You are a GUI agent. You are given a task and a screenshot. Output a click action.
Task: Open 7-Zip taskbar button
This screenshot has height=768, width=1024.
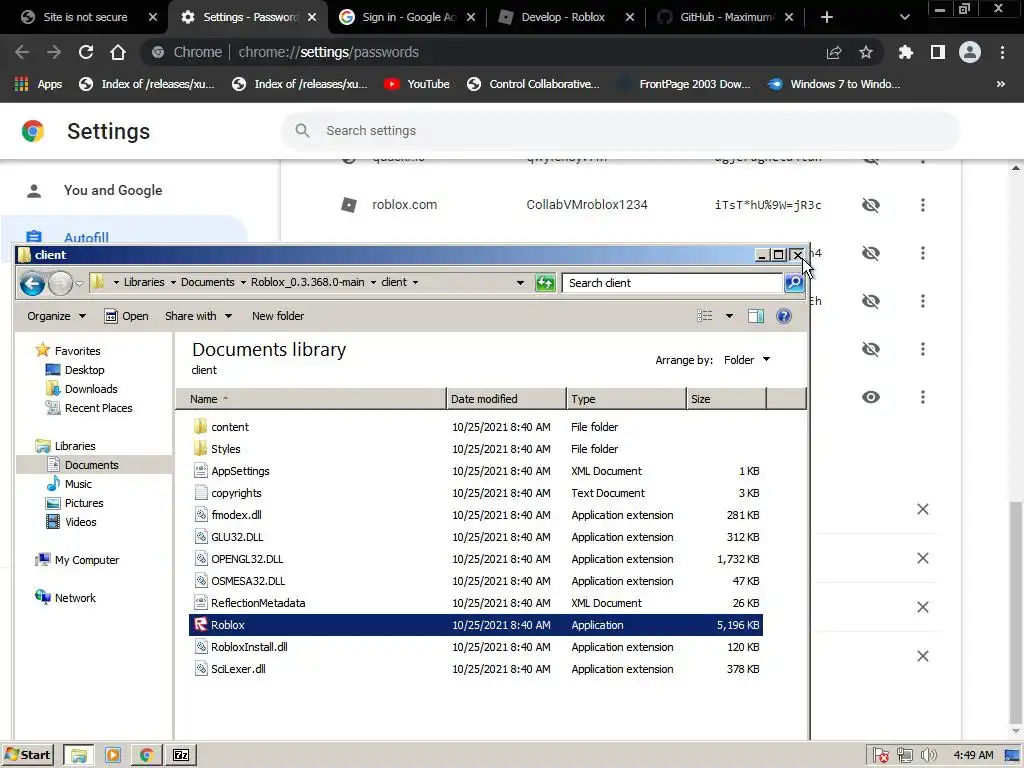pos(181,755)
